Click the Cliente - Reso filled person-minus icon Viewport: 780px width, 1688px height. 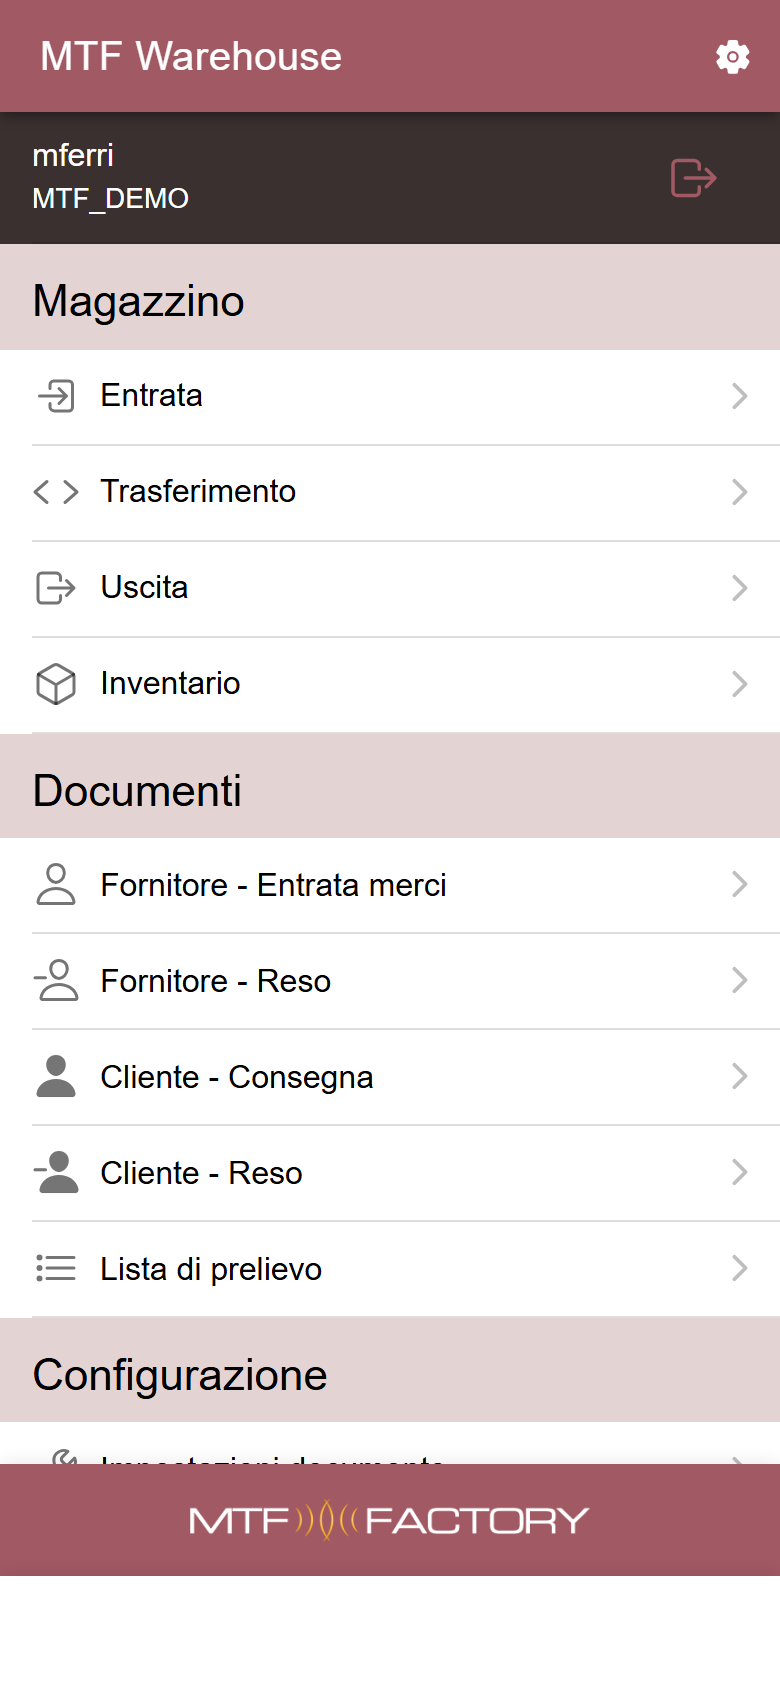(x=56, y=1172)
